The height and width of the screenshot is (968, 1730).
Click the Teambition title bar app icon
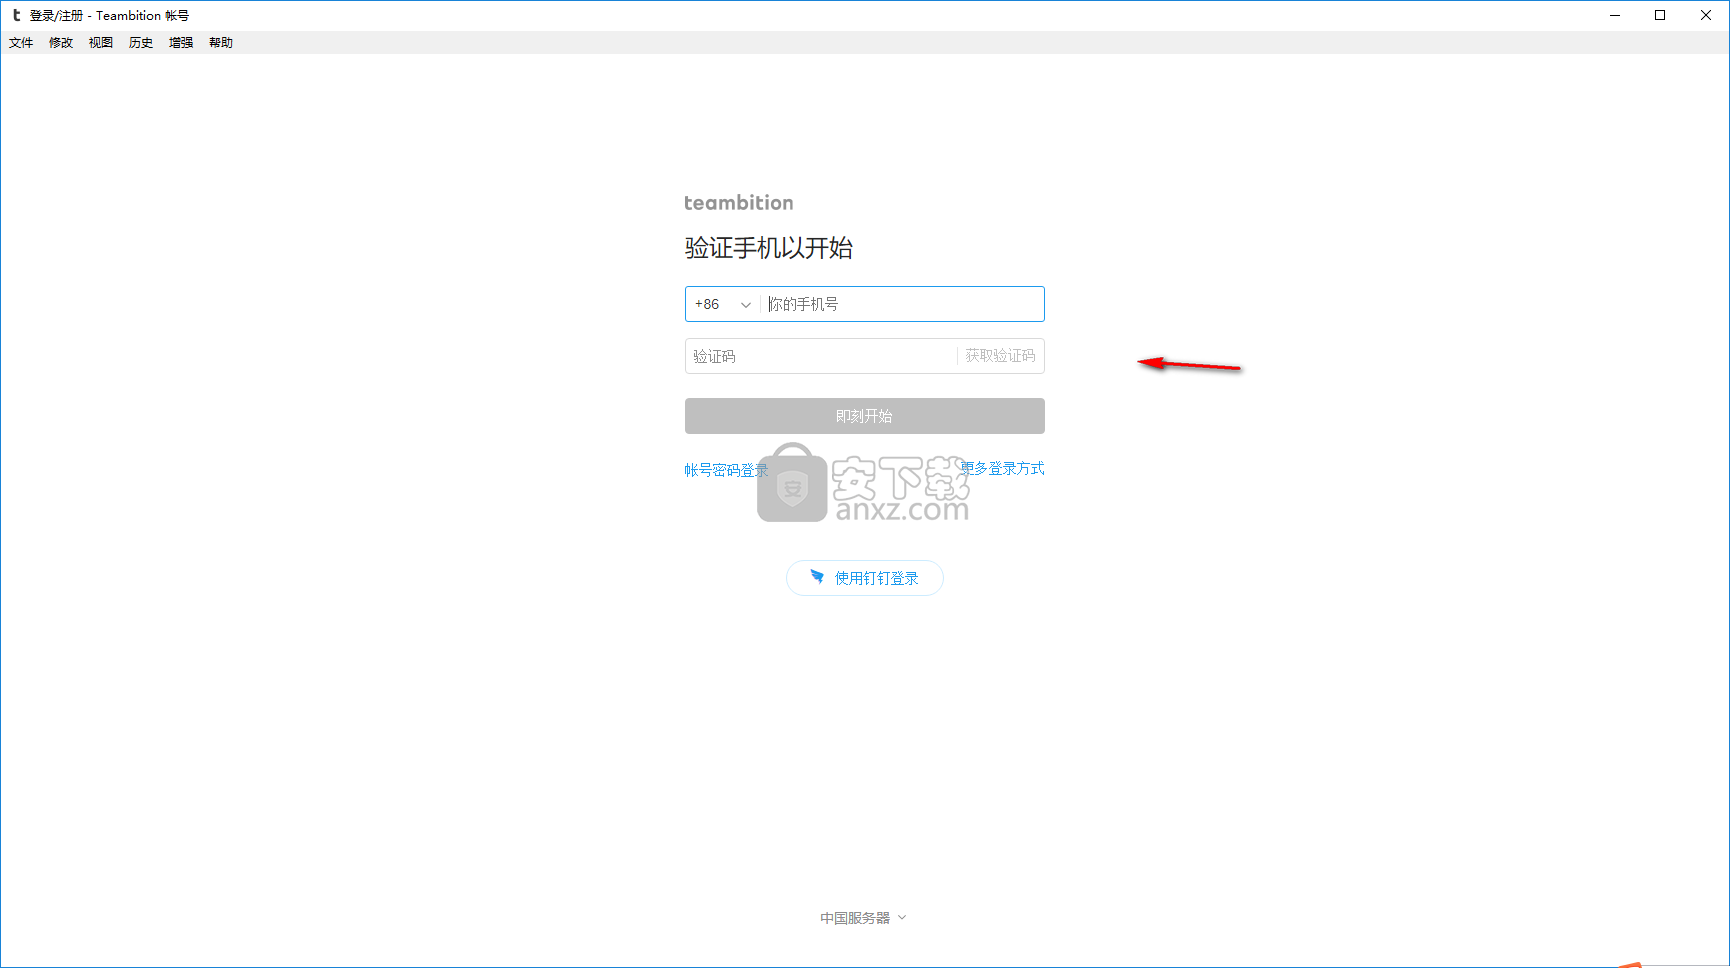[x=16, y=15]
